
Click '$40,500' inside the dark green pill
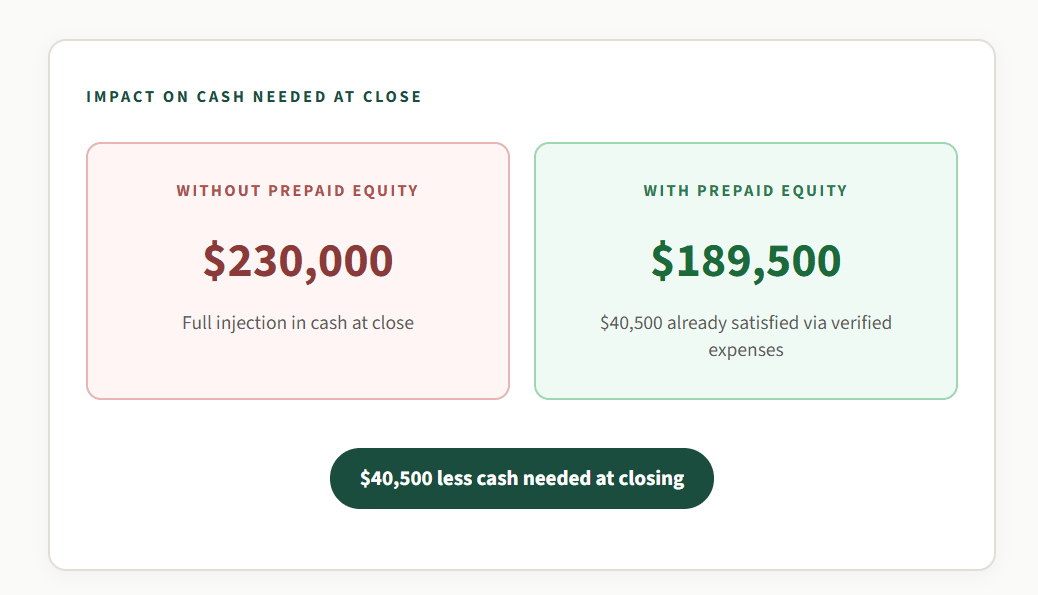396,478
